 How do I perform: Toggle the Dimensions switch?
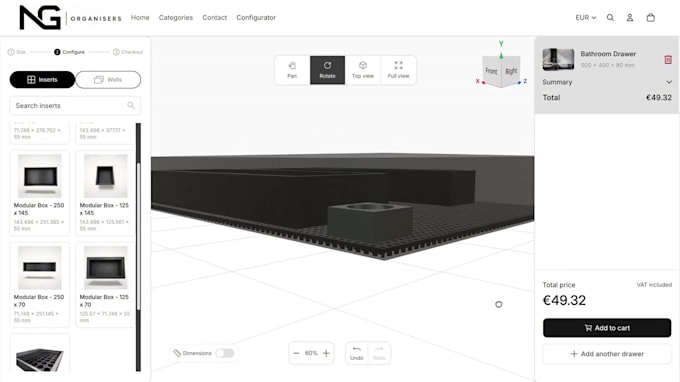click(225, 353)
